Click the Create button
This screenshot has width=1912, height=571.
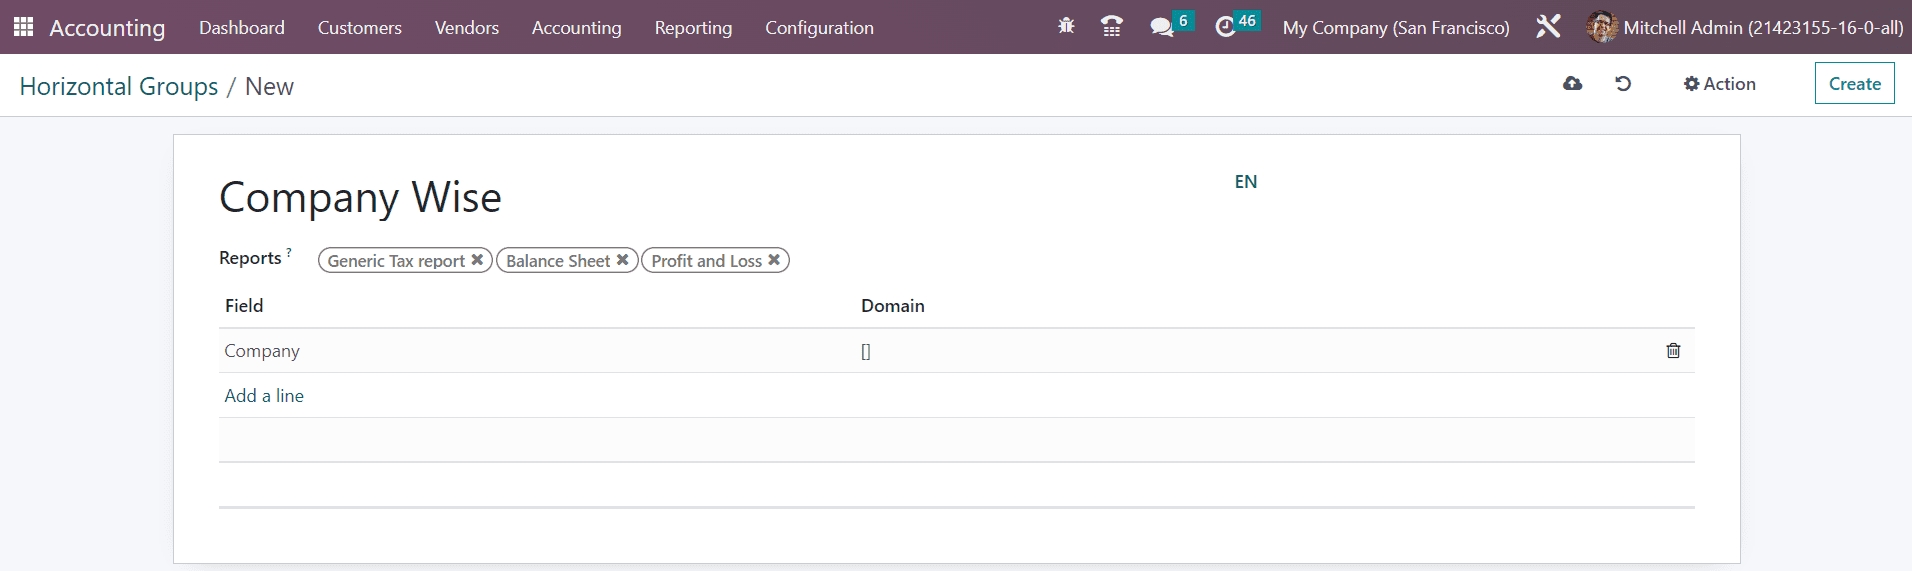(1854, 84)
